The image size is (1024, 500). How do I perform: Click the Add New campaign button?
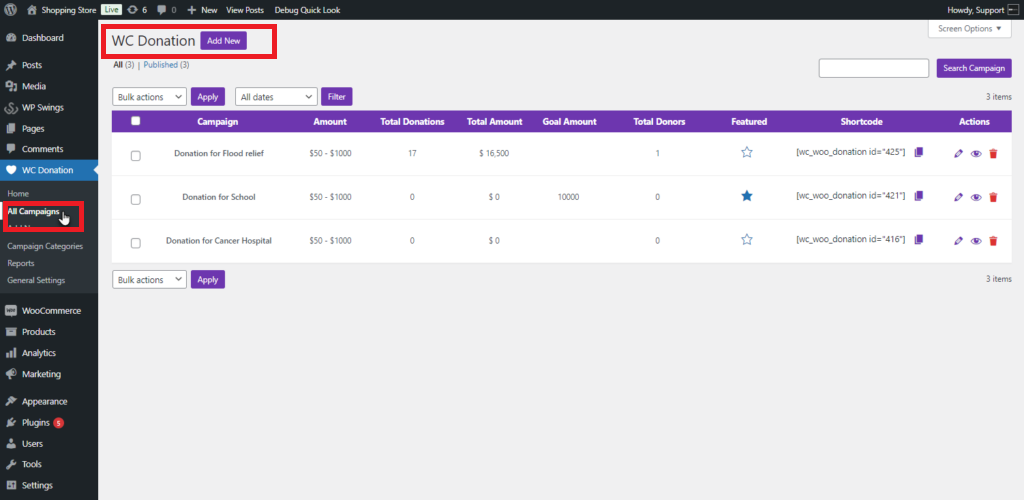[224, 40]
